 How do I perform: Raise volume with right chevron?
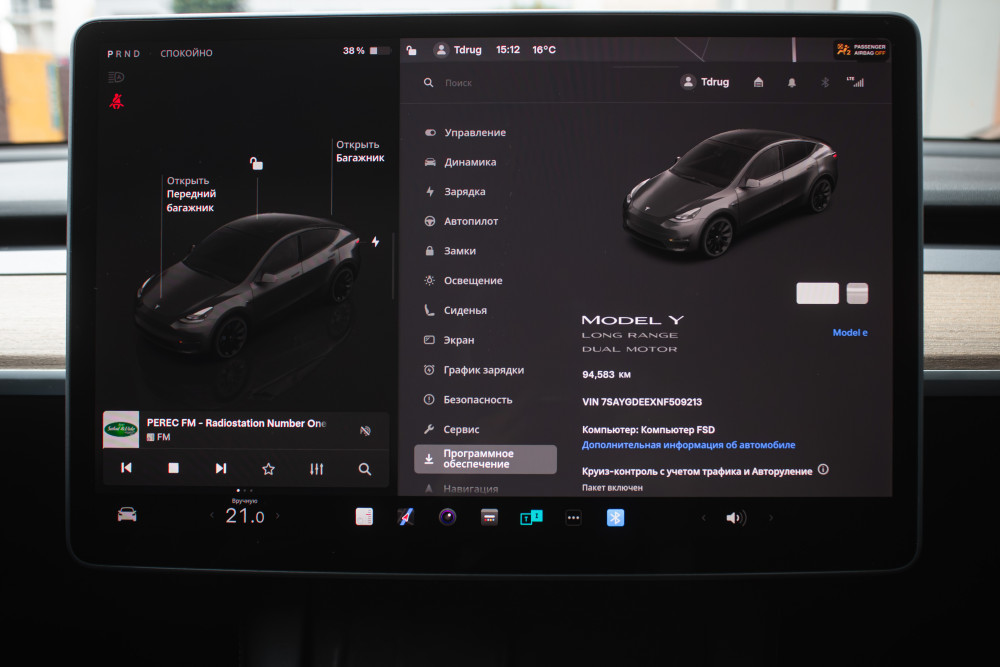pyautogui.click(x=770, y=518)
